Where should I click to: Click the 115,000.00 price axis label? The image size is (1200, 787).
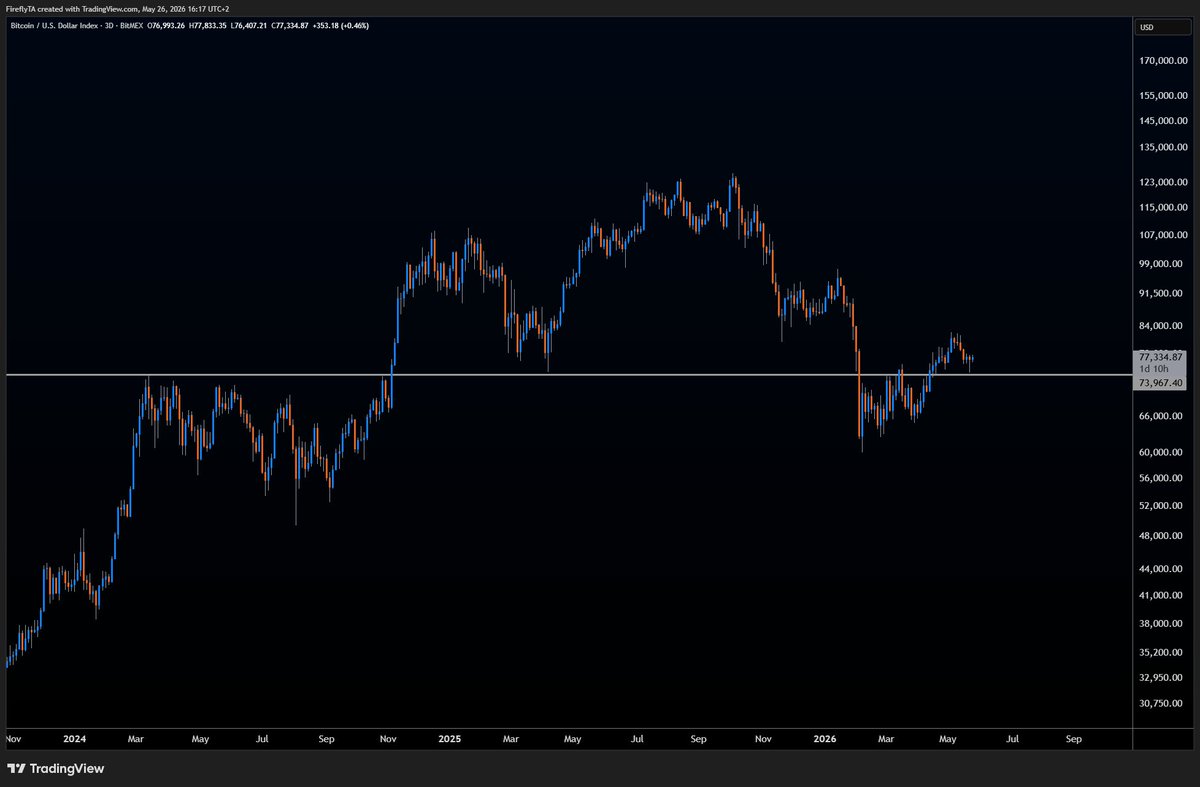pyautogui.click(x=1163, y=207)
